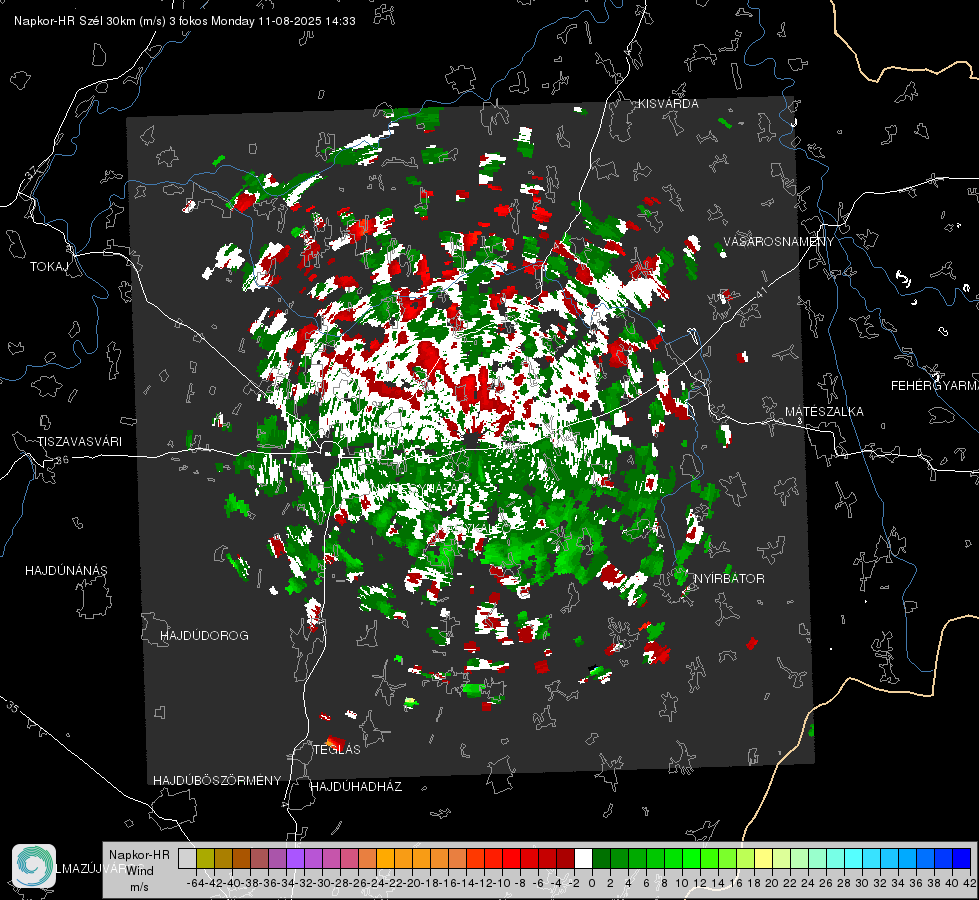This screenshot has height=900, width=979.
Task: Click the 20 value on the wind scale
Action: pos(772,884)
